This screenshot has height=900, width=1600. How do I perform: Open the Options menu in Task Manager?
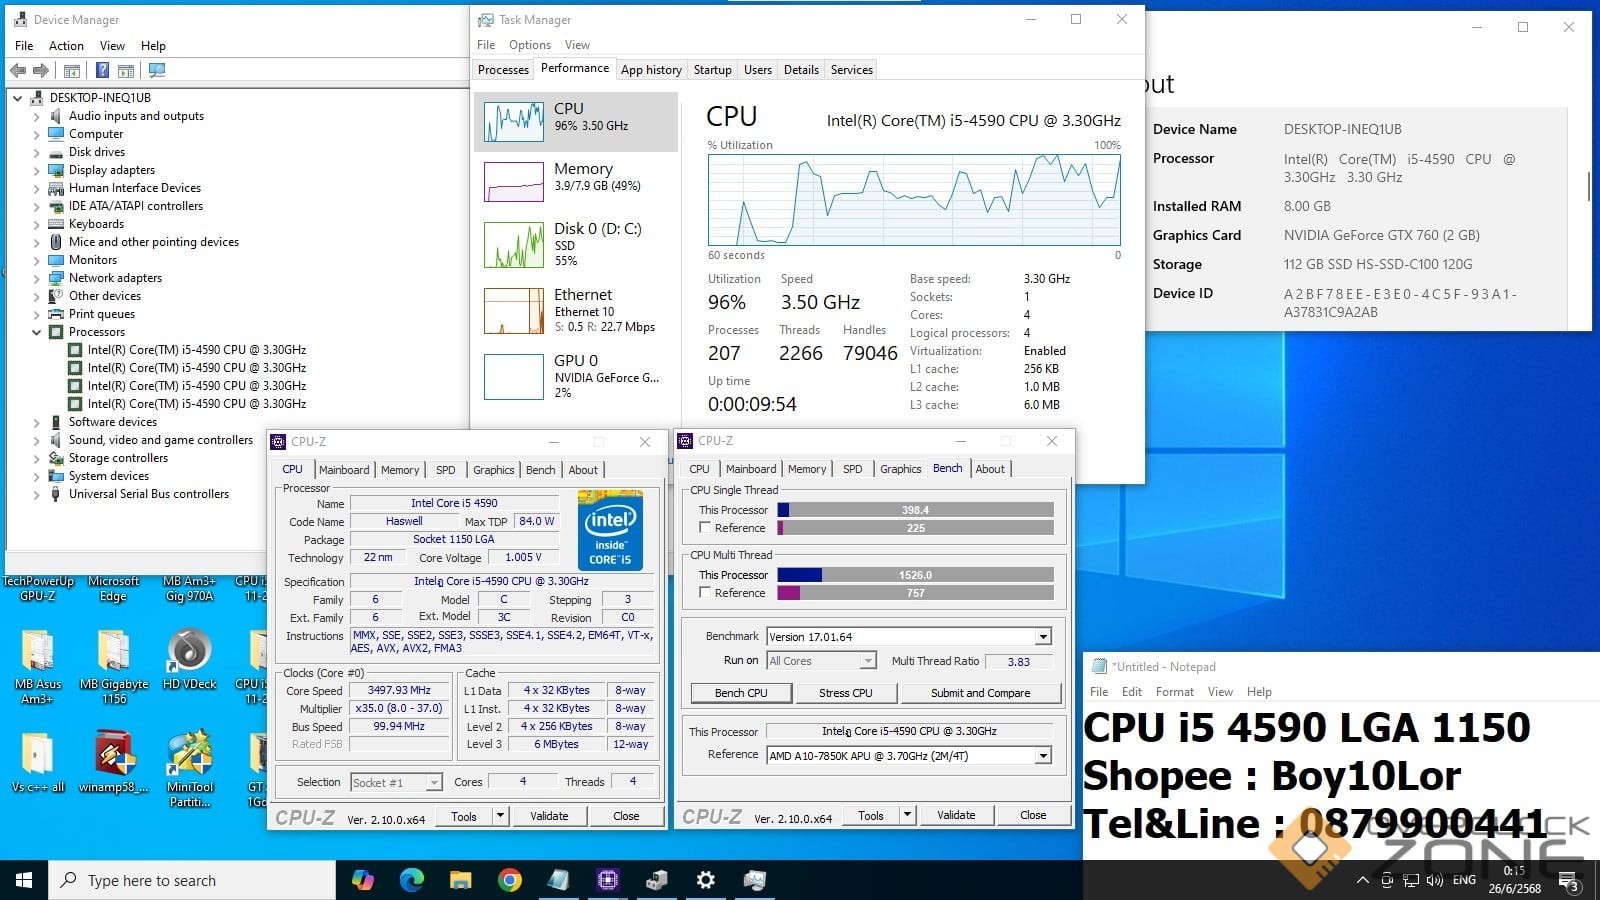[529, 45]
